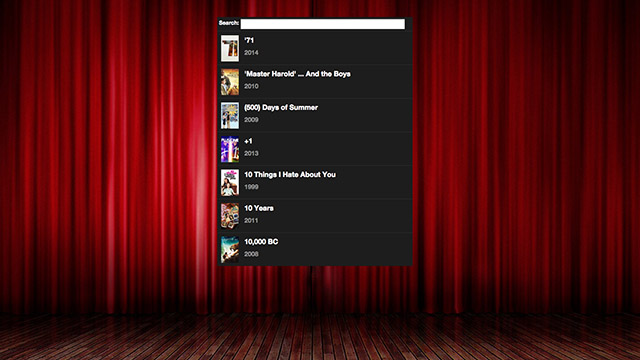Click the Search: label
This screenshot has width=640, height=360.
coord(229,23)
